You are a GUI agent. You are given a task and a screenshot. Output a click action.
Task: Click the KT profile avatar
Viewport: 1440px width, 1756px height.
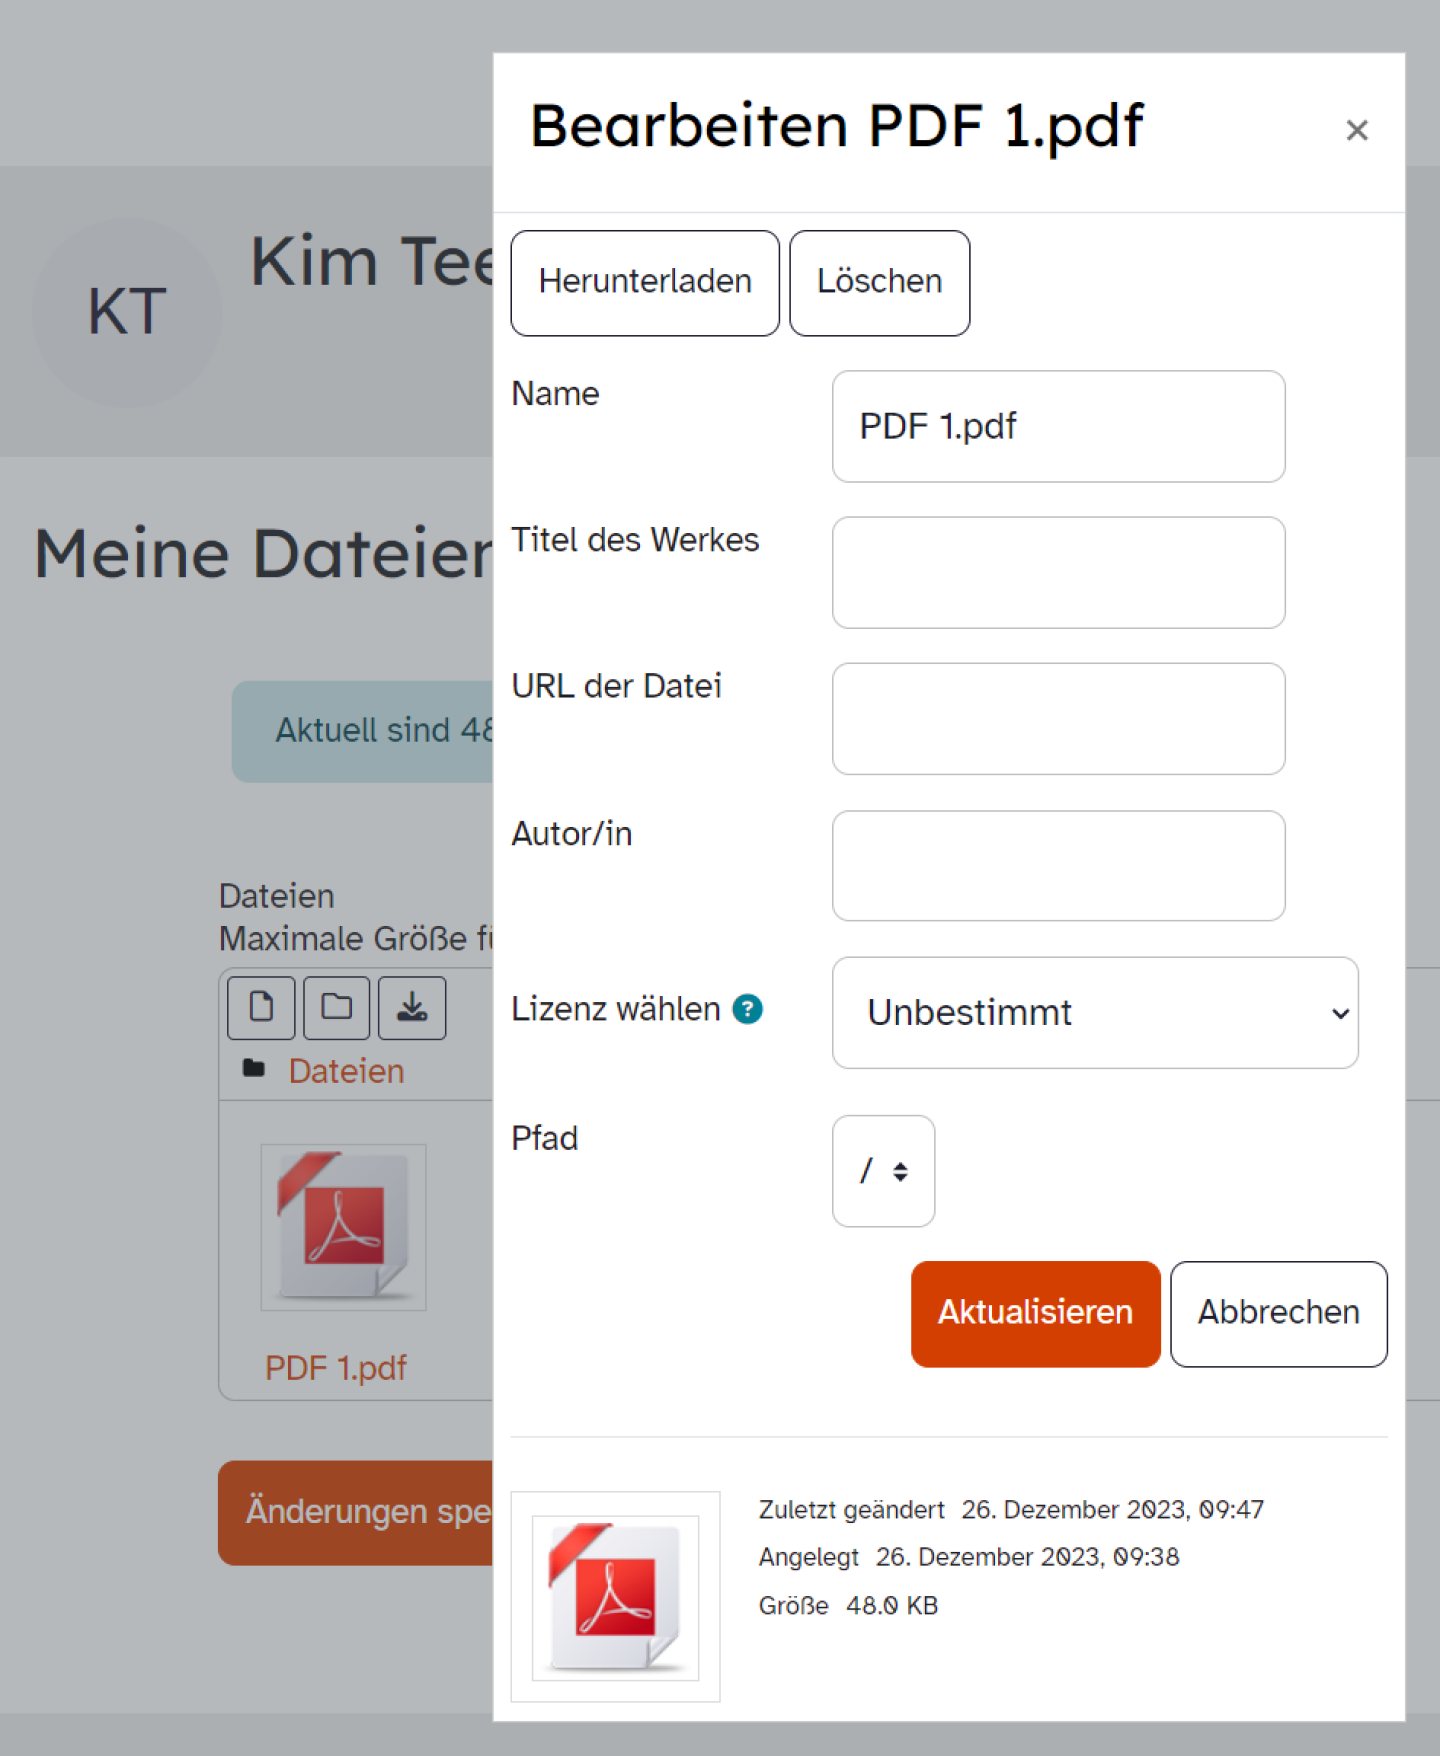click(x=126, y=310)
